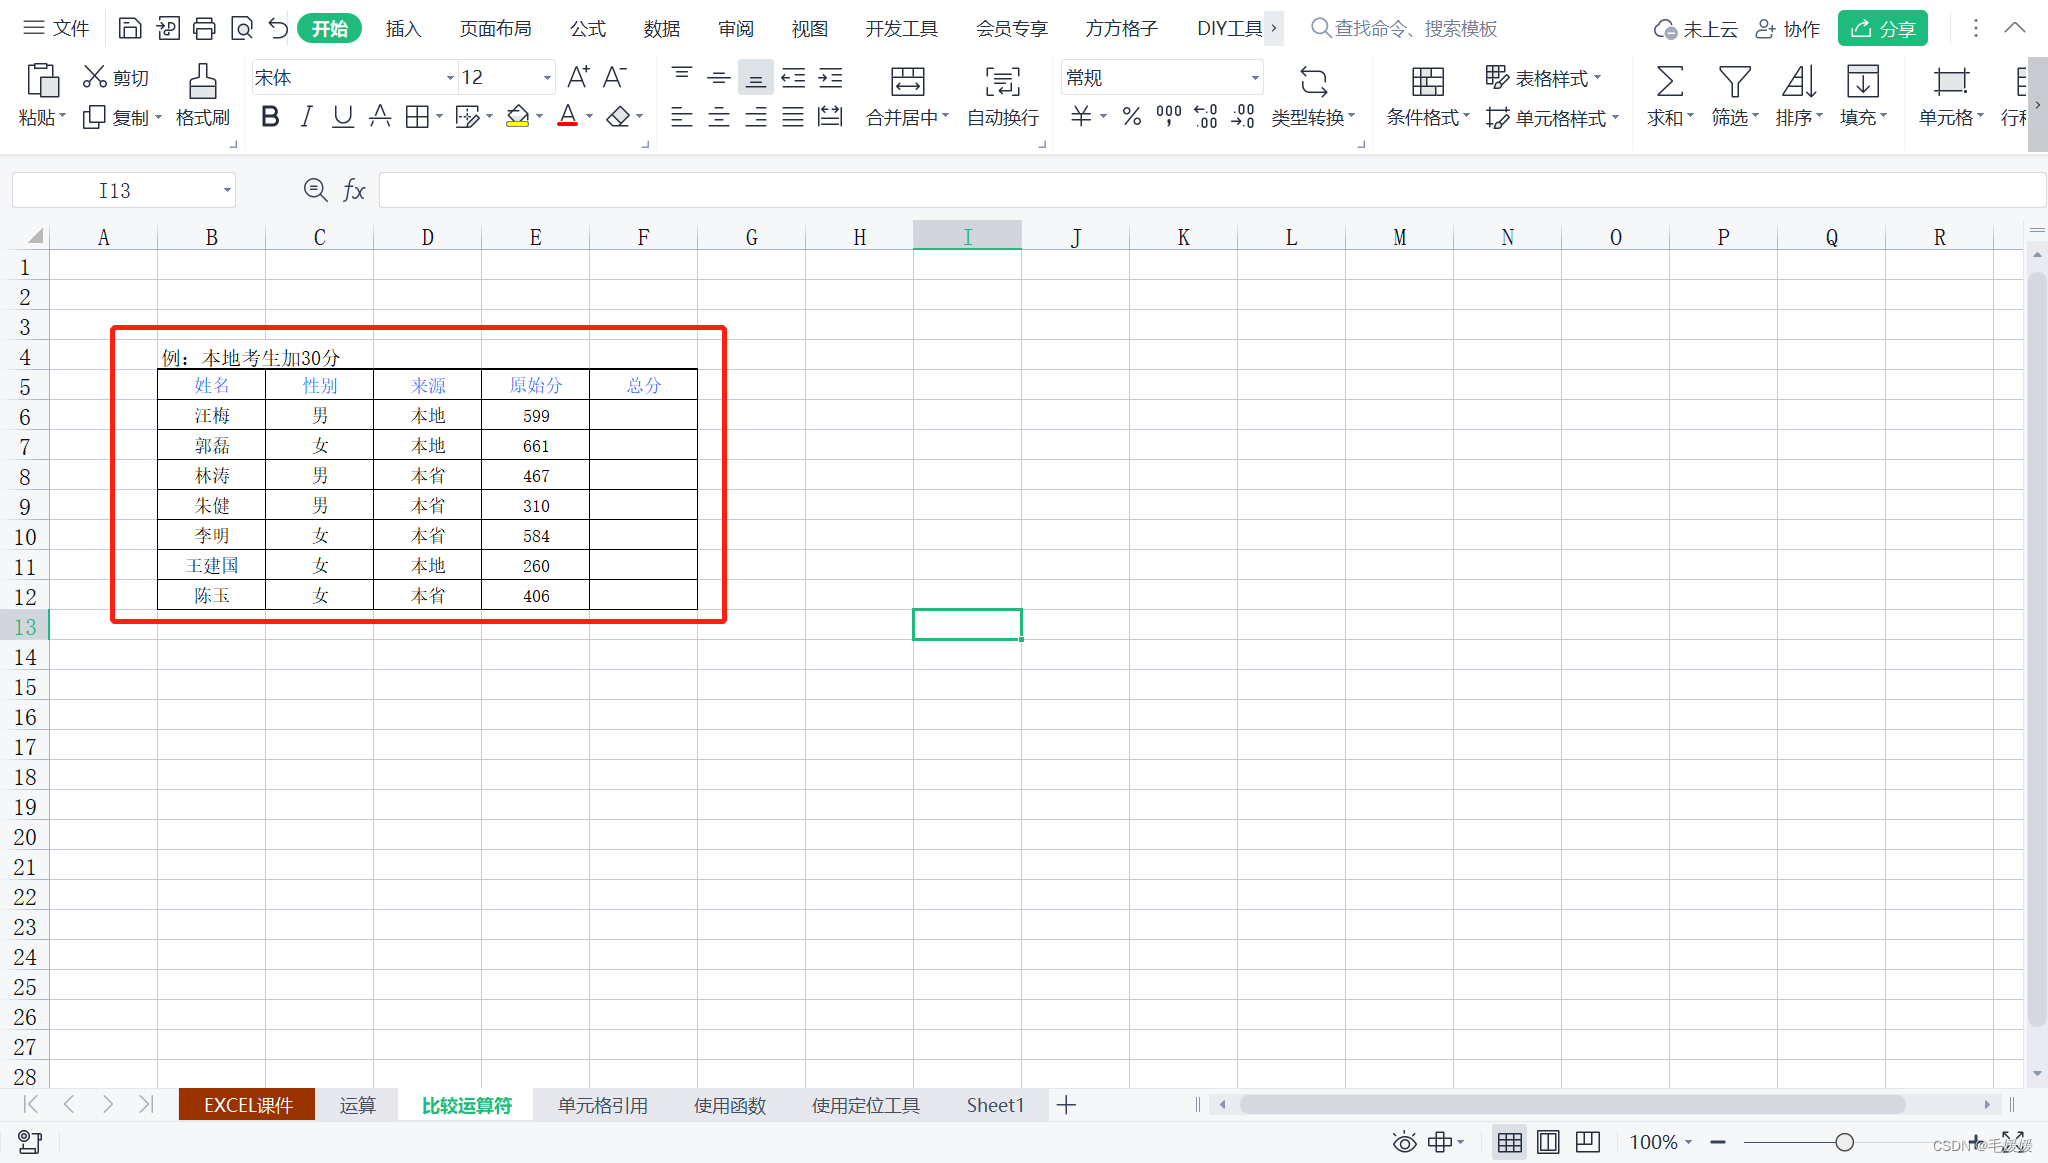The width and height of the screenshot is (2048, 1163).
Task: Toggle Bold formatting
Action: tap(270, 117)
